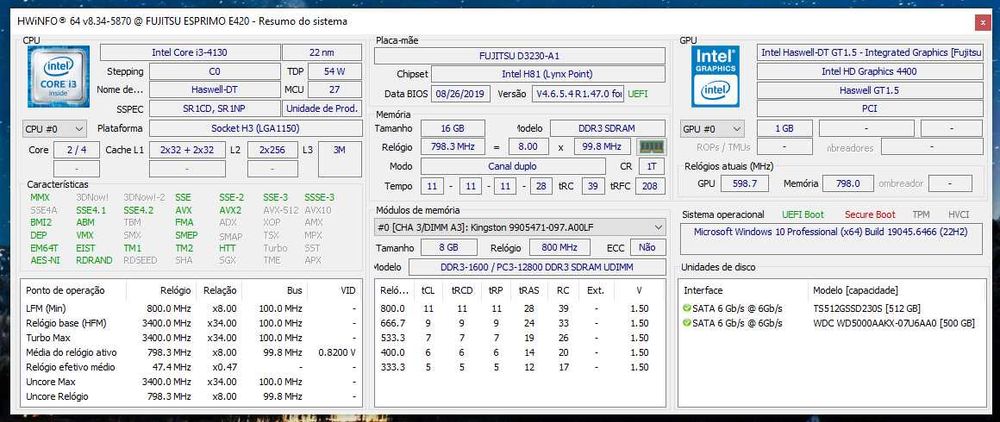This screenshot has height=422, width=1000.
Task: Click the memory clock 798.3 MHz field
Action: [453, 147]
